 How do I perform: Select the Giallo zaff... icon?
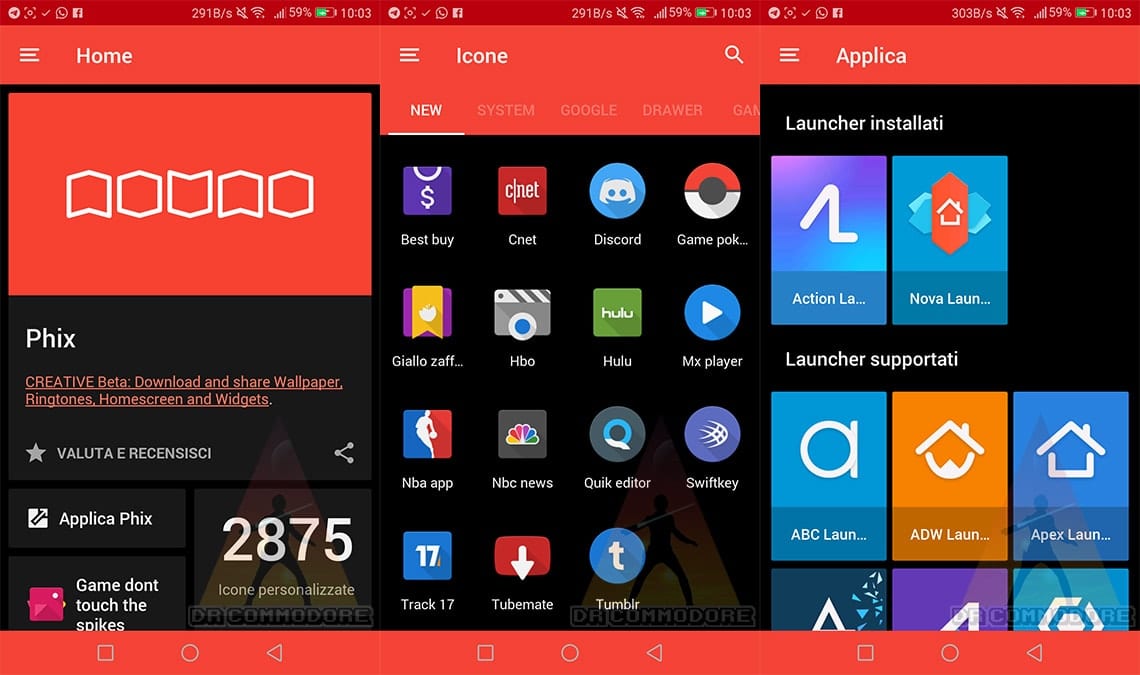pos(428,312)
